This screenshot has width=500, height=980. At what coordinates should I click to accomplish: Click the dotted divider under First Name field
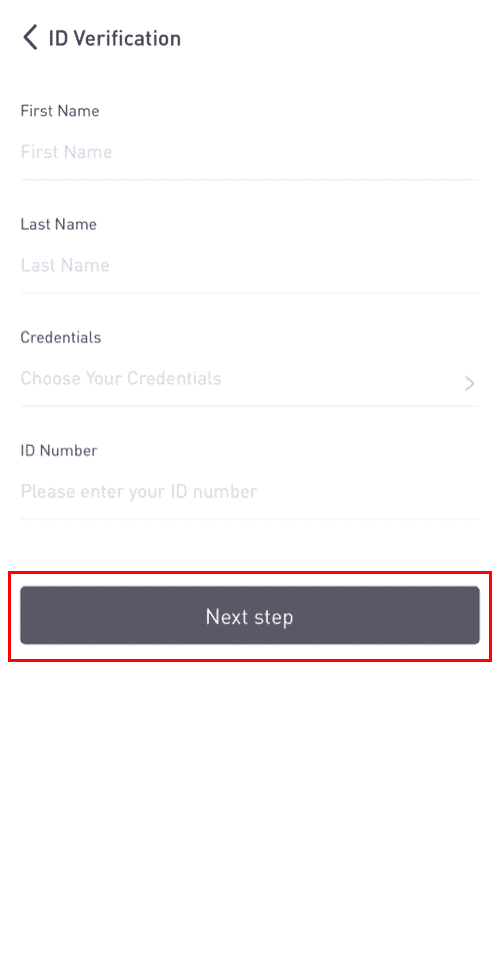pyautogui.click(x=249, y=179)
